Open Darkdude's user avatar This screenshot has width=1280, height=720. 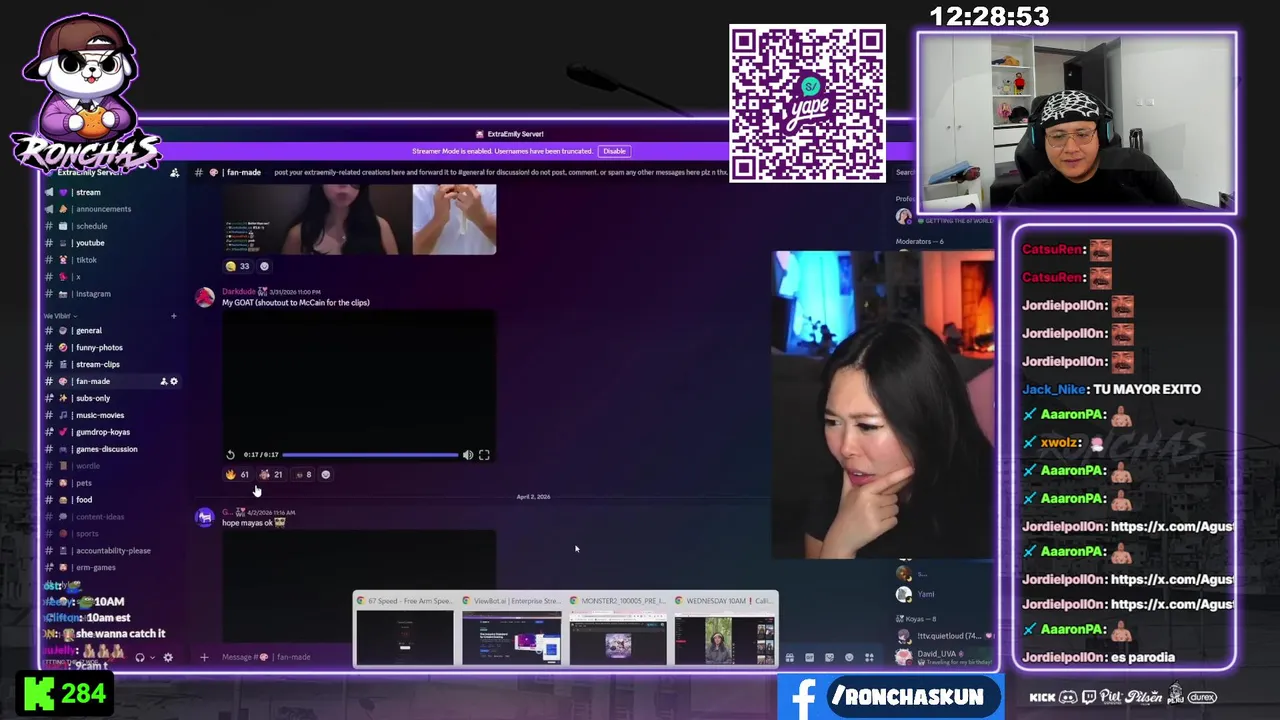(x=205, y=297)
